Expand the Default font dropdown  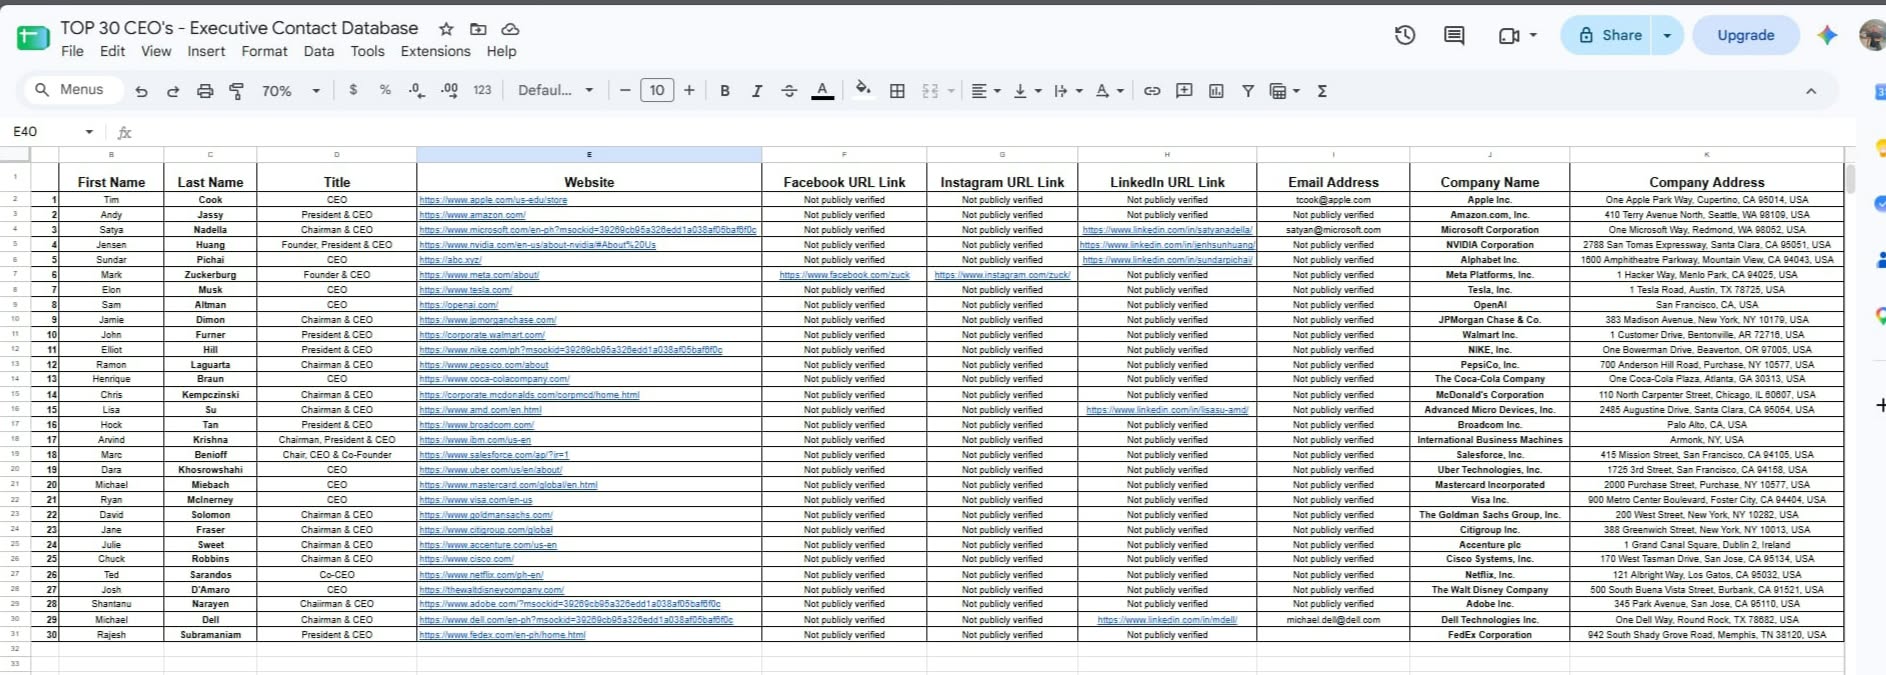pos(555,90)
